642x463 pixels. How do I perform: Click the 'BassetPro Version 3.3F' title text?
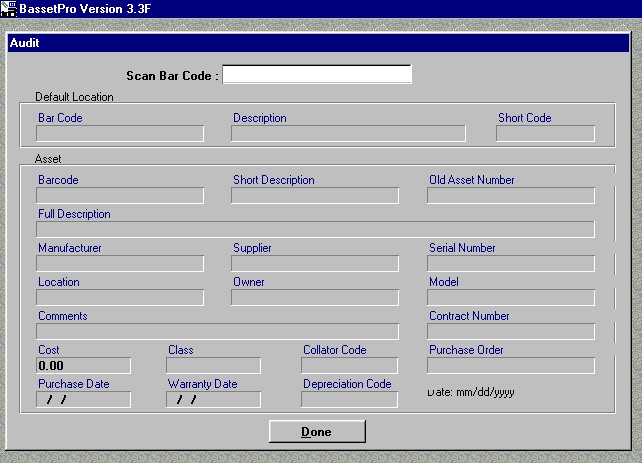pos(85,9)
